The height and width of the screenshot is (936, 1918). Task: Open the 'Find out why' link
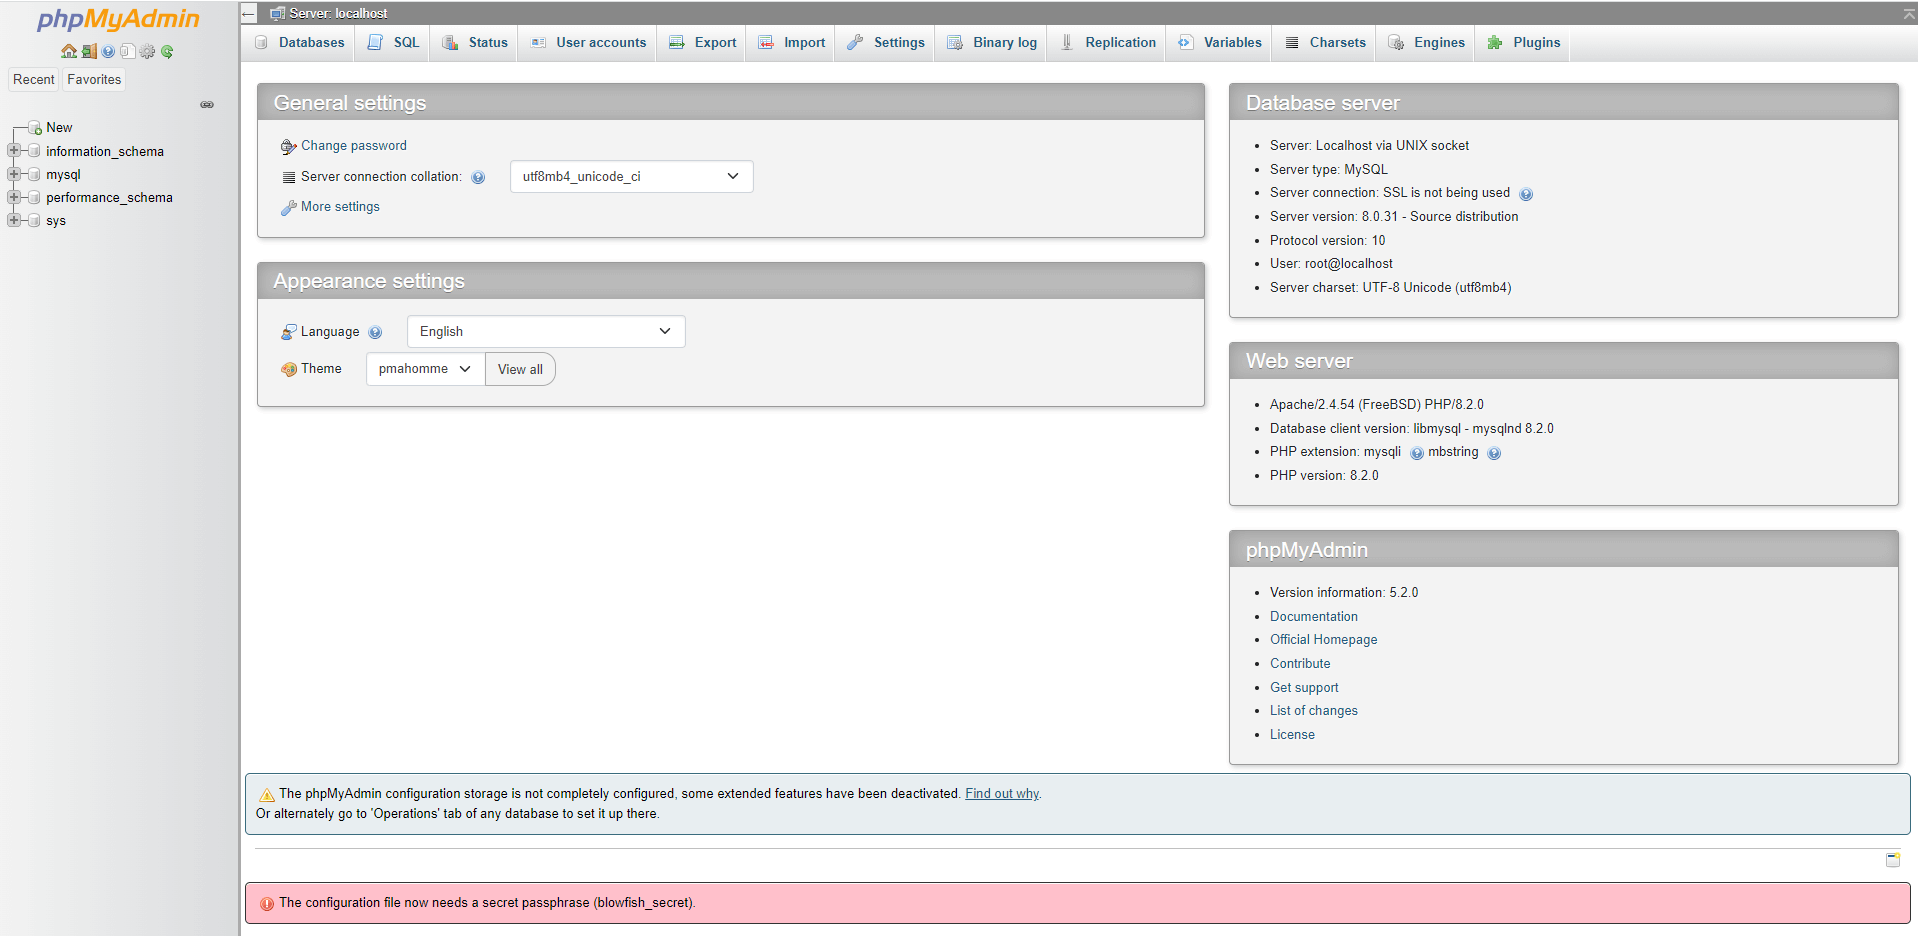point(1001,793)
